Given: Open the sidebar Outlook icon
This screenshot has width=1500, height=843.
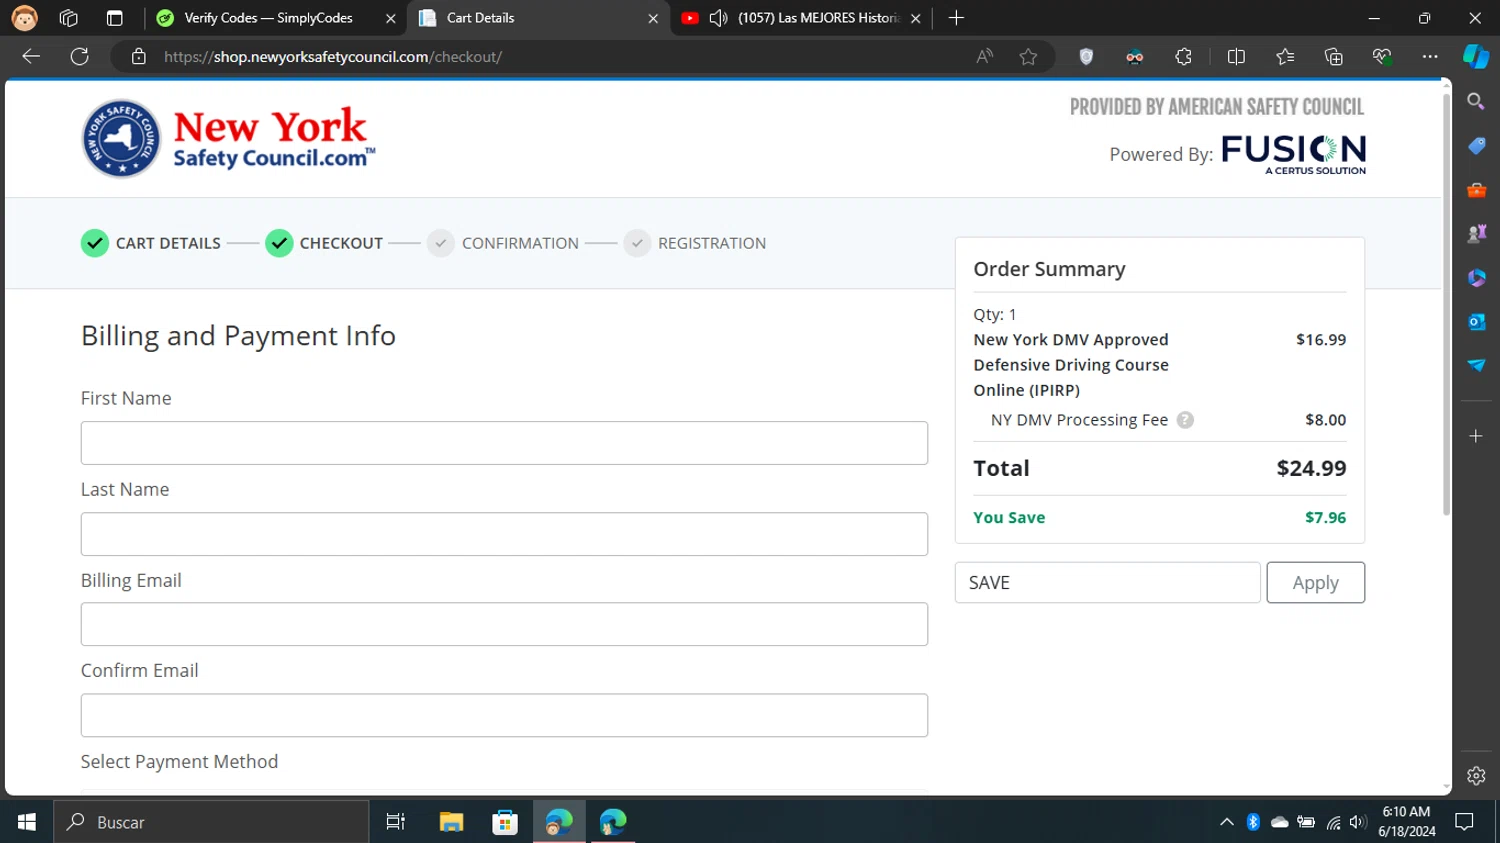Looking at the screenshot, I should (x=1476, y=322).
